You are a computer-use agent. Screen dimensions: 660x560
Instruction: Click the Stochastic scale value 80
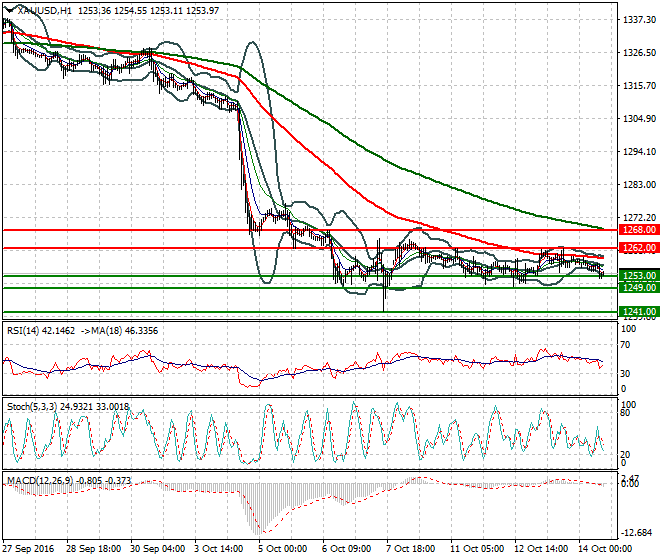pyautogui.click(x=625, y=413)
